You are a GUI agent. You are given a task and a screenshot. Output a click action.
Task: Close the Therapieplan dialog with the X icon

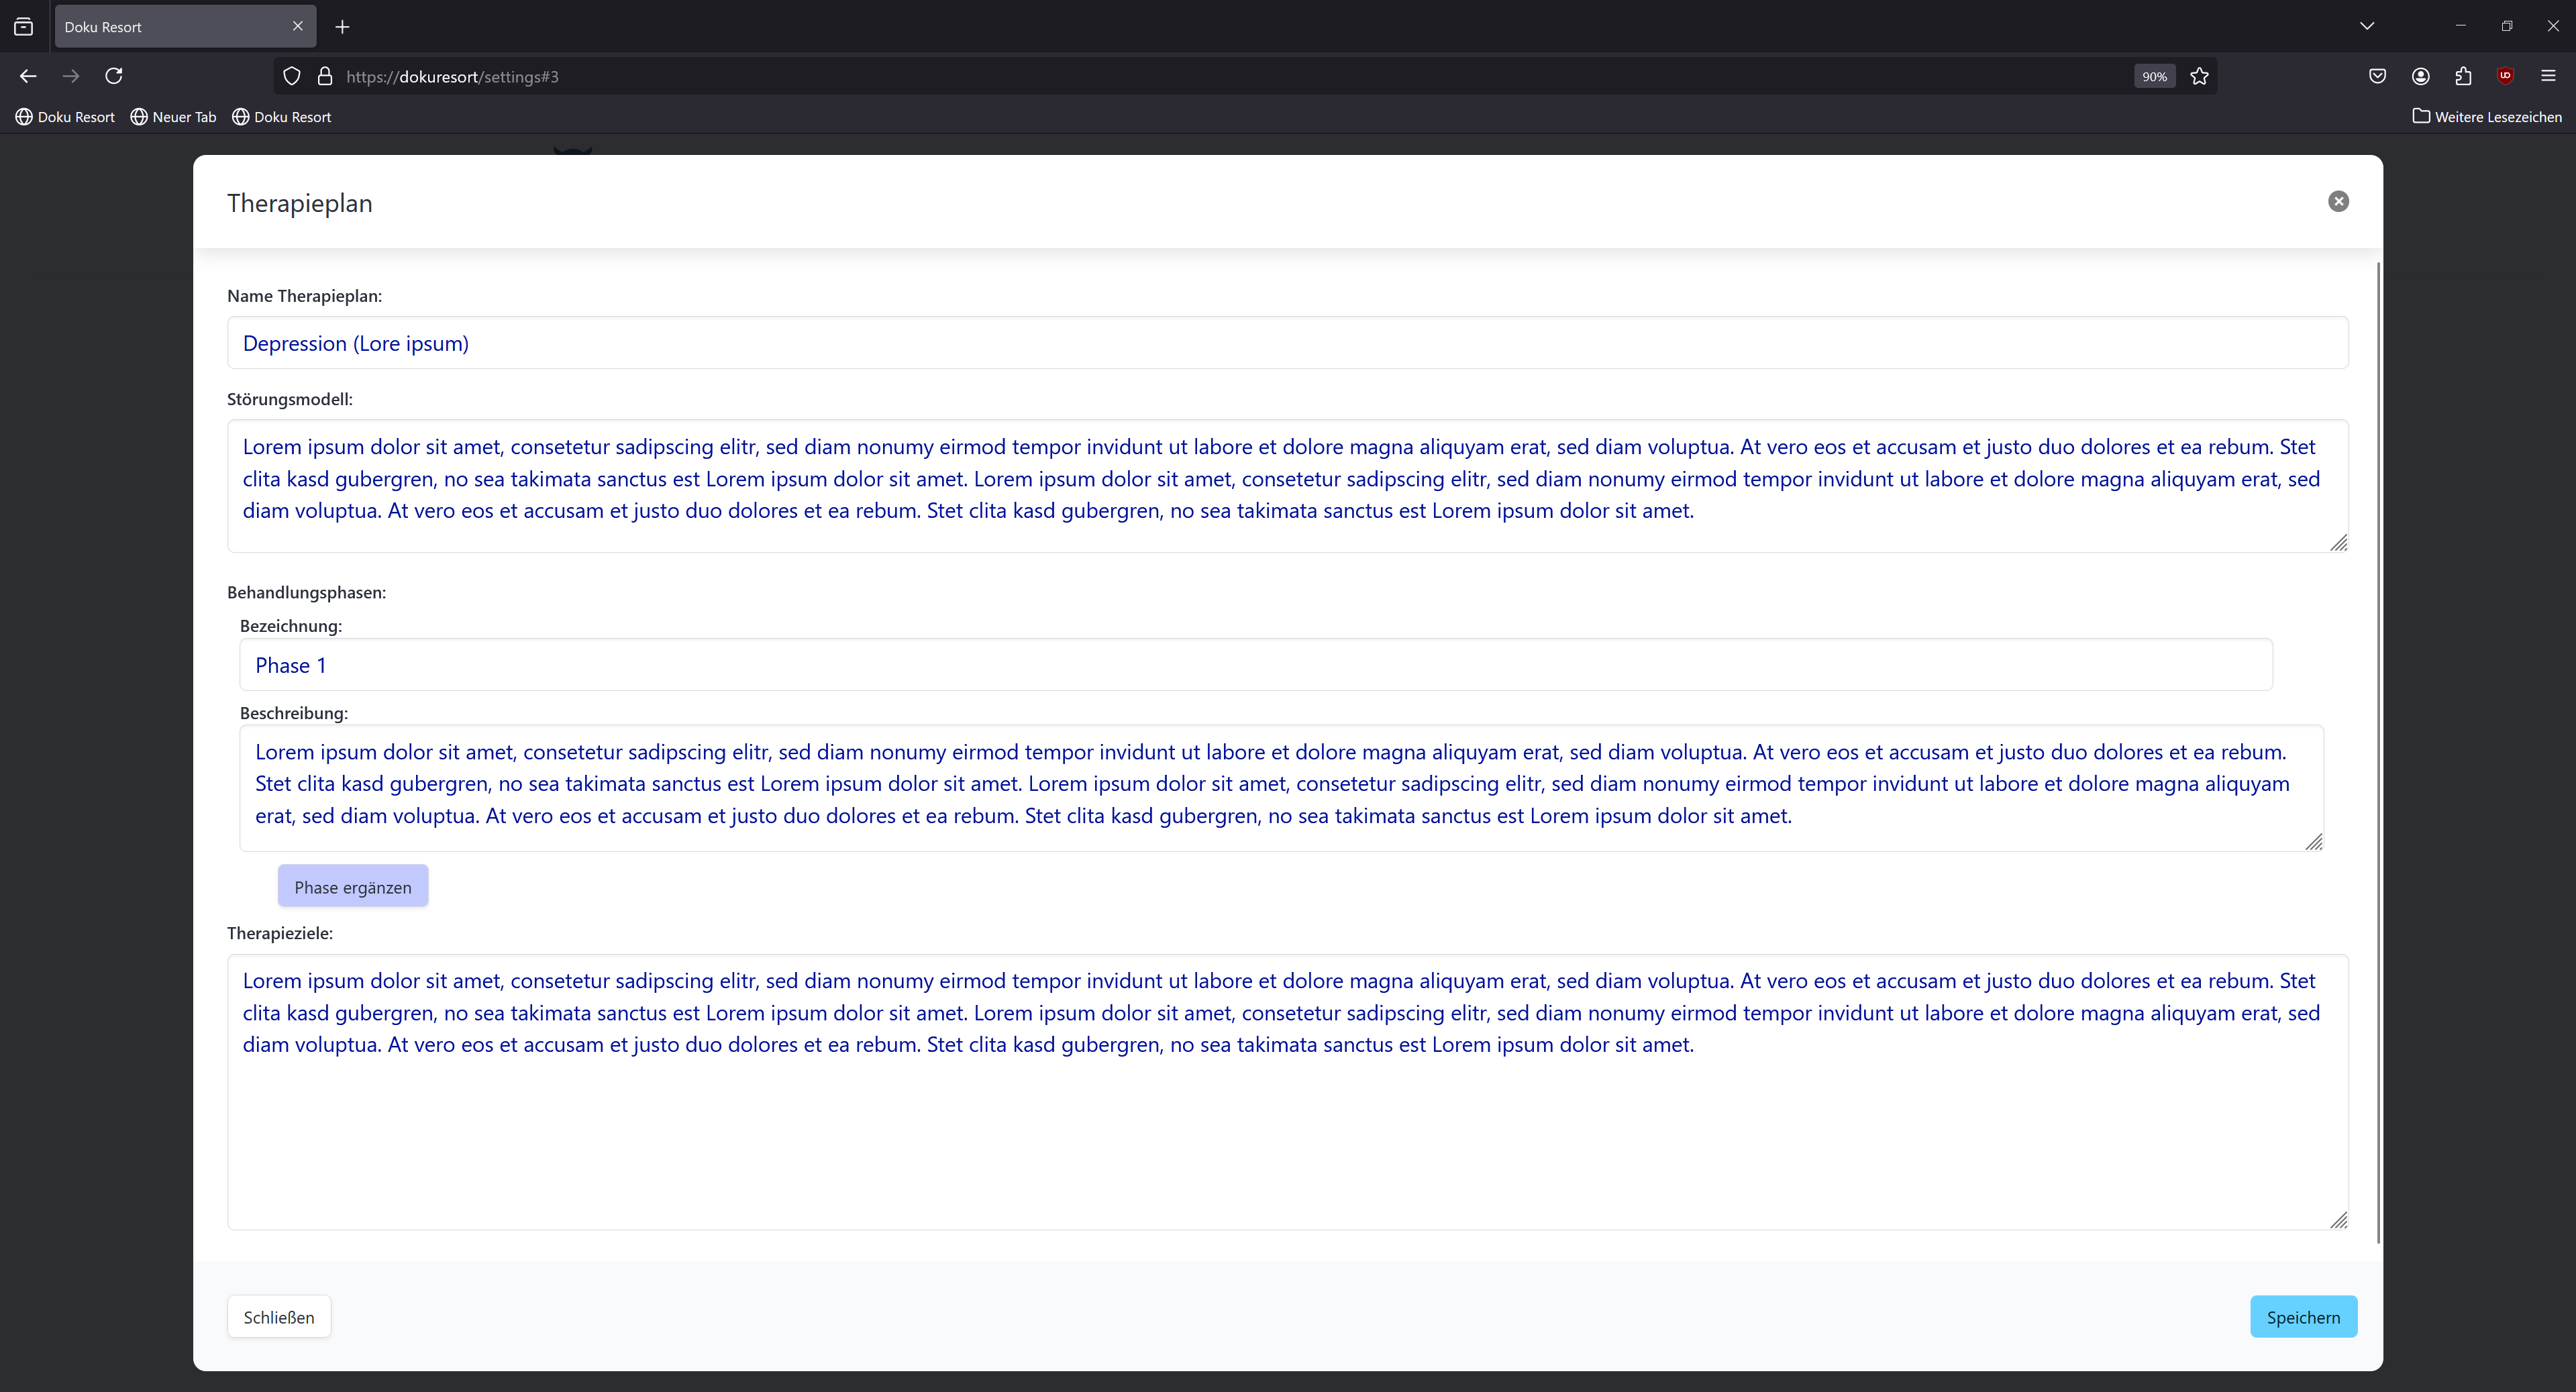2338,201
